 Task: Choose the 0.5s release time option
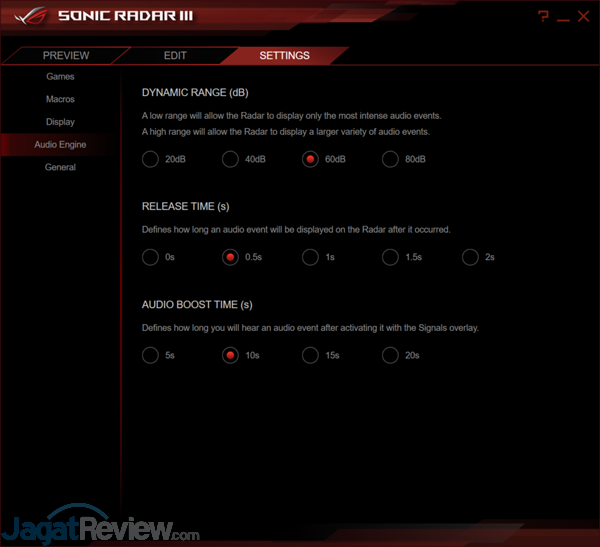[x=230, y=257]
